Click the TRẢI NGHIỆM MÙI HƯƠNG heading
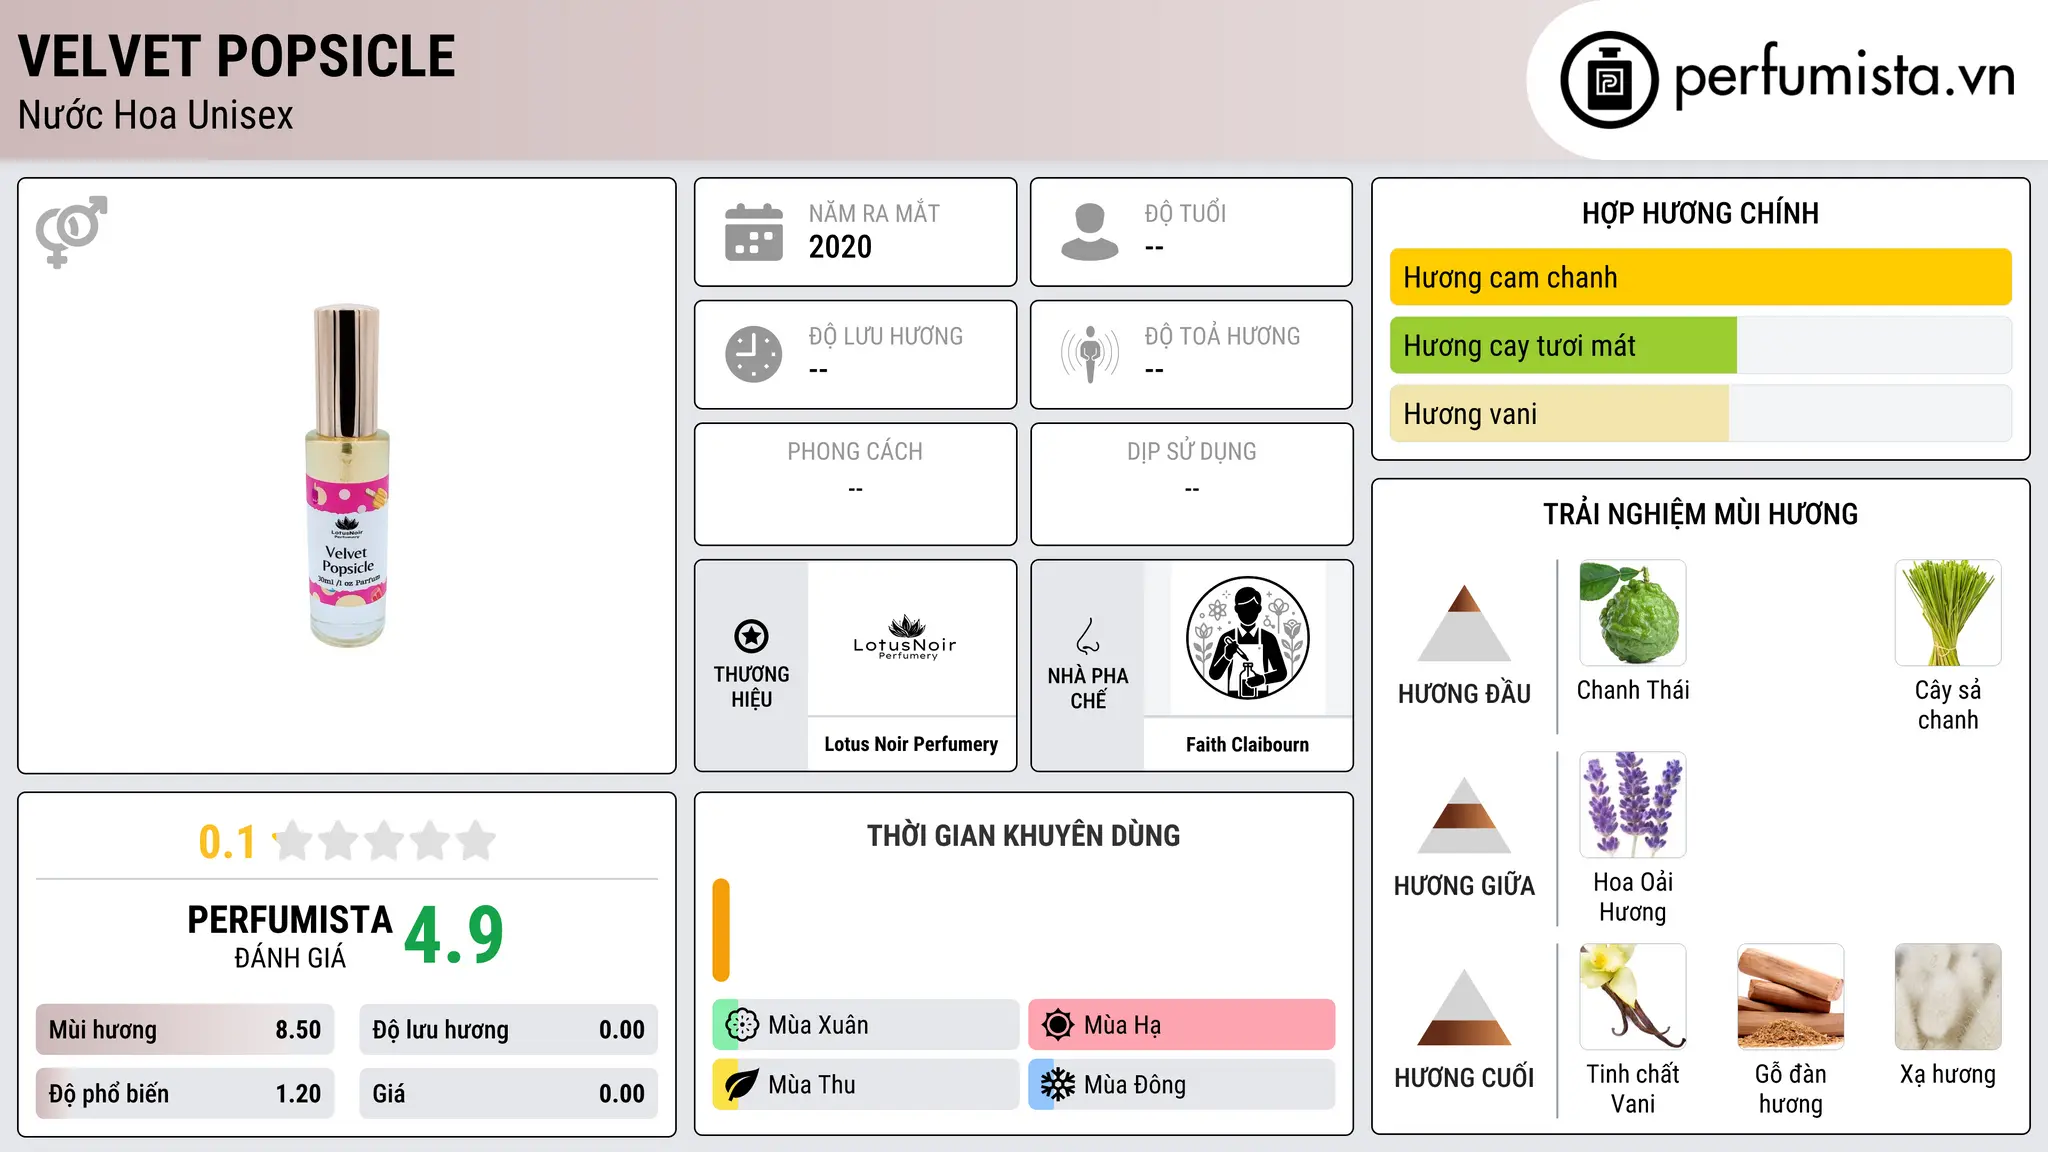 (x=1700, y=514)
